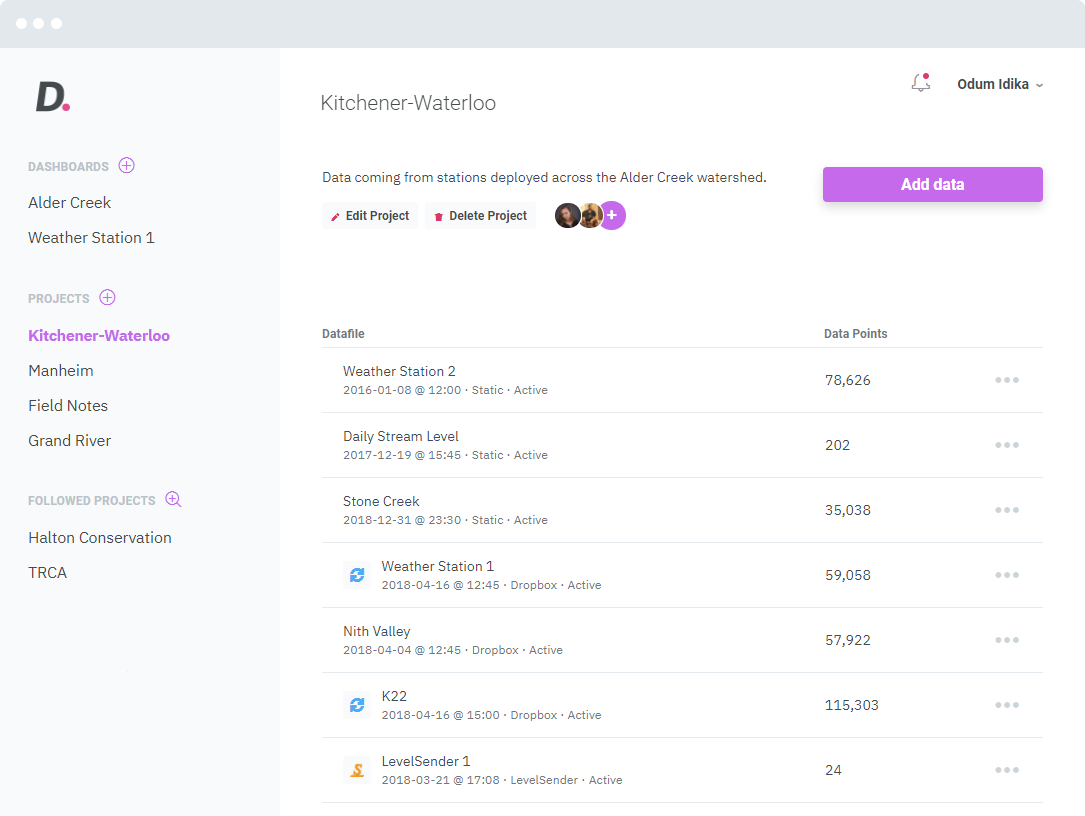Add a collaborator using the plus avatar icon
The image size is (1085, 816).
tap(612, 215)
